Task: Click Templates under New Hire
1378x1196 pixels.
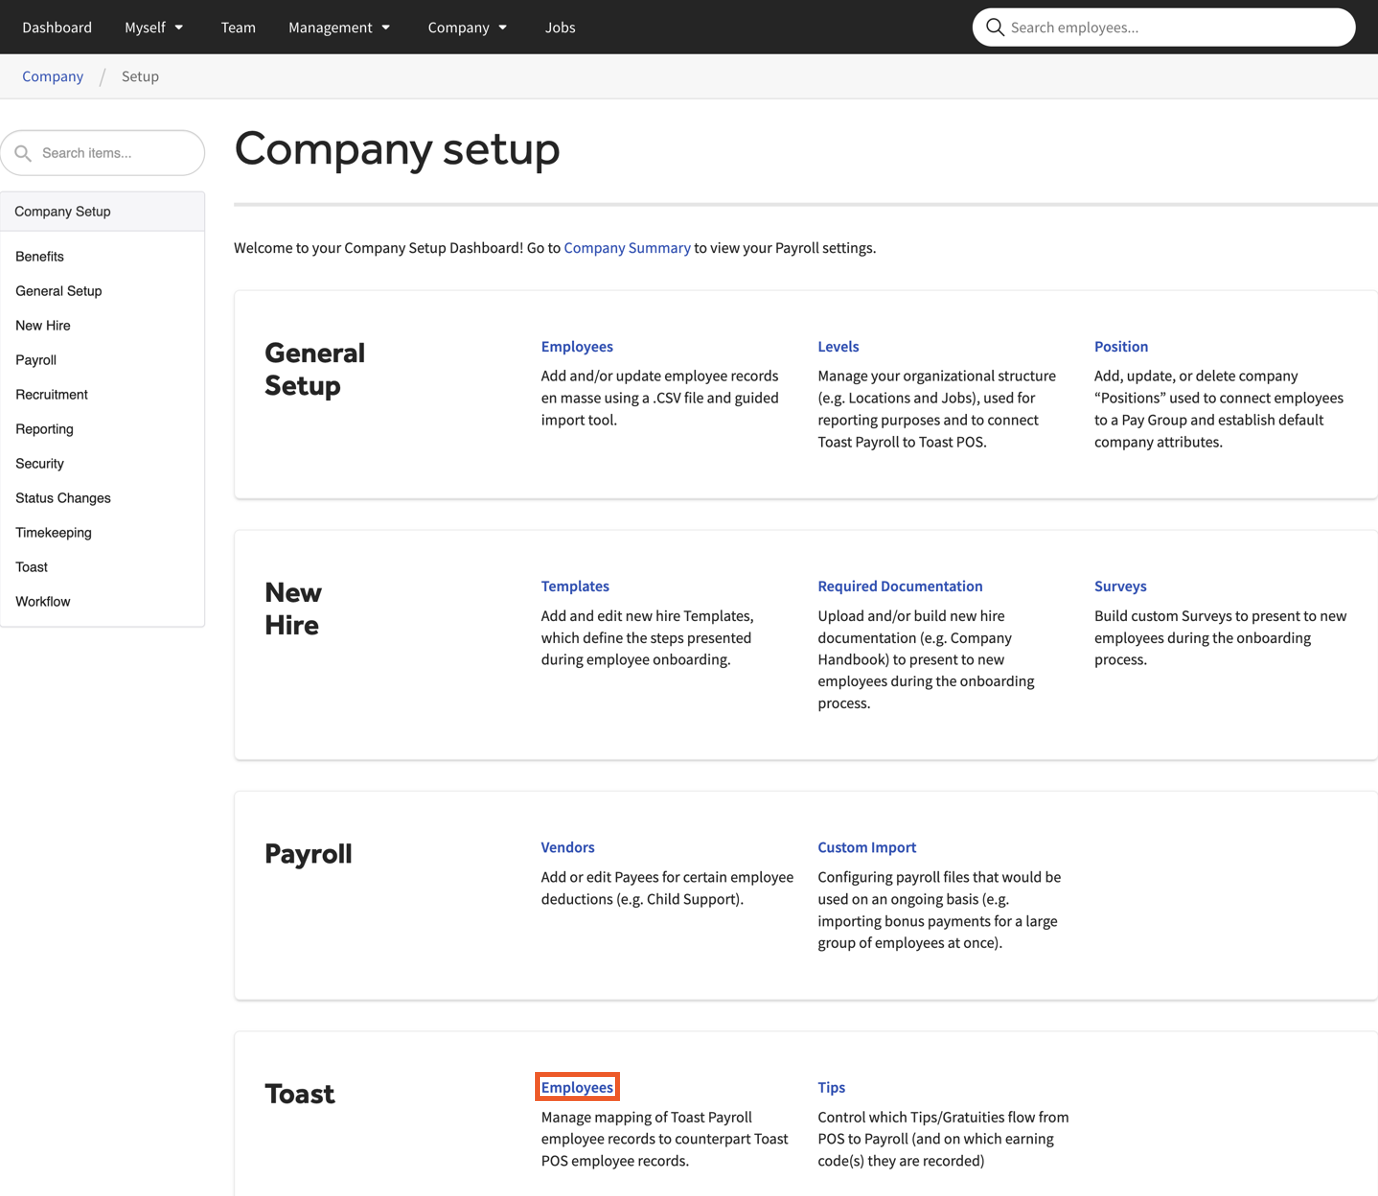Action: 575,586
